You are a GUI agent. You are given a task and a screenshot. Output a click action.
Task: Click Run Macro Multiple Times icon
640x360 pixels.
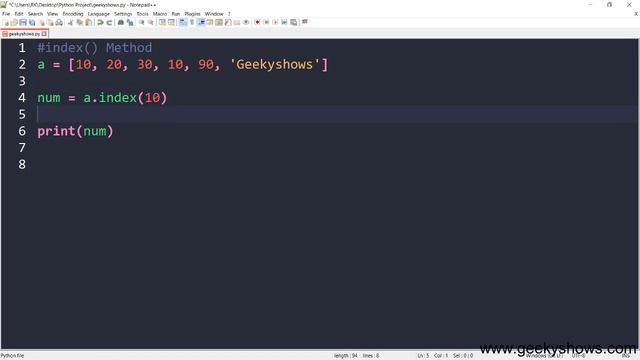(284, 22)
